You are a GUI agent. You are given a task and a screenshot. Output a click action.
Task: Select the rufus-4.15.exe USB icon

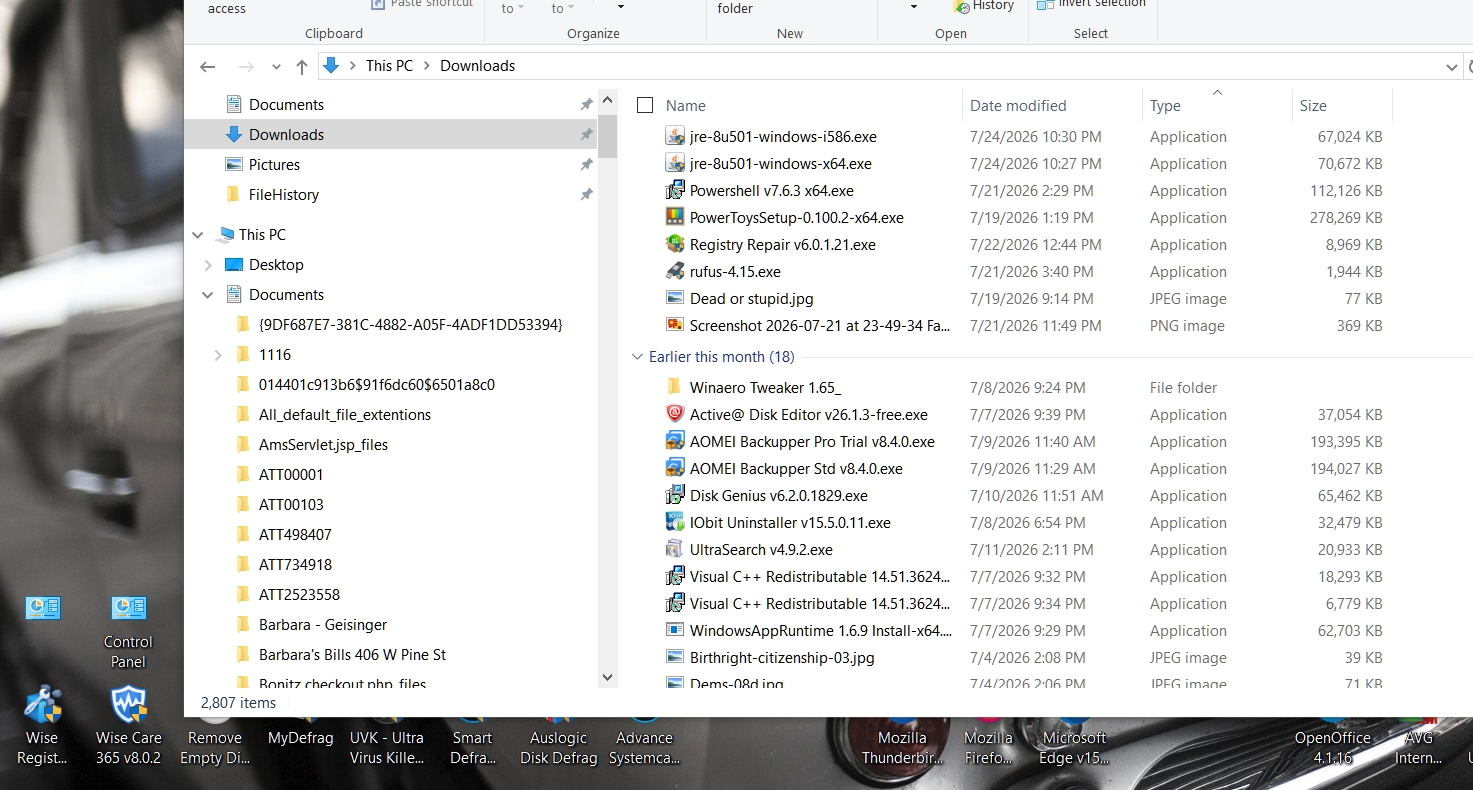675,271
